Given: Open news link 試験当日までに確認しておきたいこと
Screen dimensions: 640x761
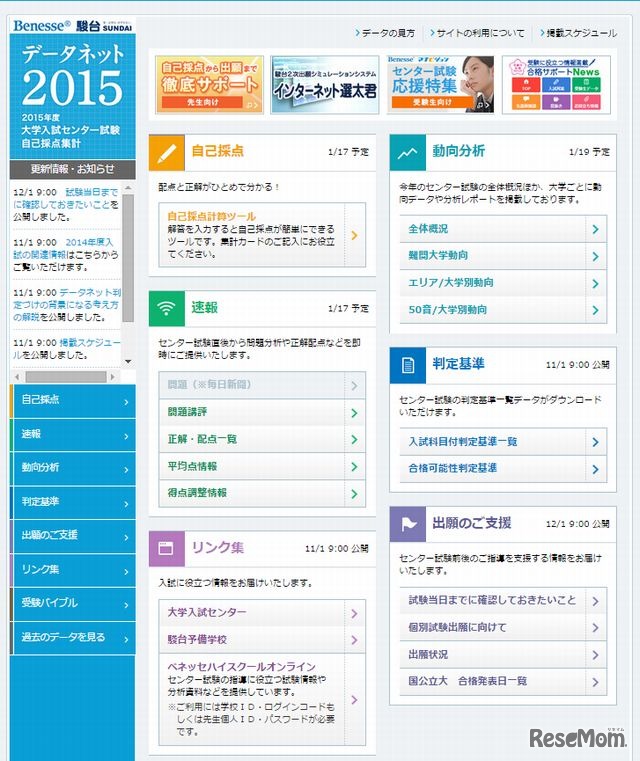Looking at the screenshot, I should coord(65,199).
